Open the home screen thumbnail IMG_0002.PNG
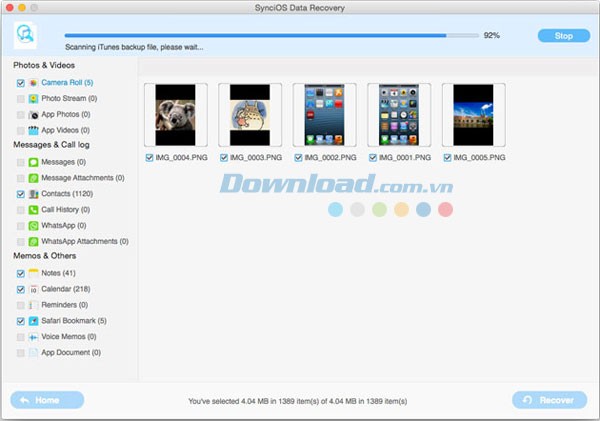The width and height of the screenshot is (600, 421). coord(324,115)
